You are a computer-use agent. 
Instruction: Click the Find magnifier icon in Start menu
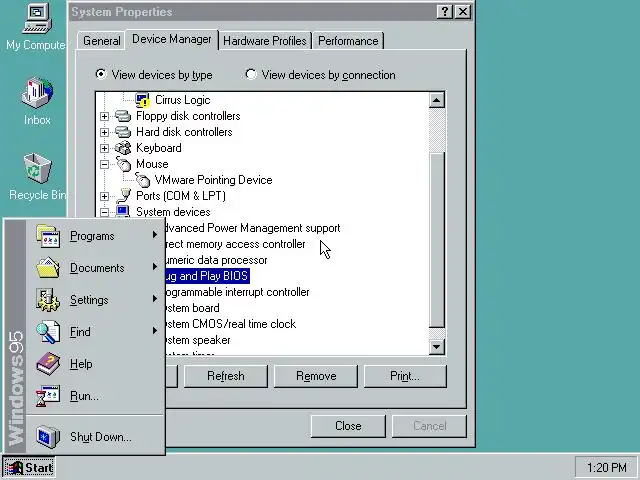(x=48, y=332)
